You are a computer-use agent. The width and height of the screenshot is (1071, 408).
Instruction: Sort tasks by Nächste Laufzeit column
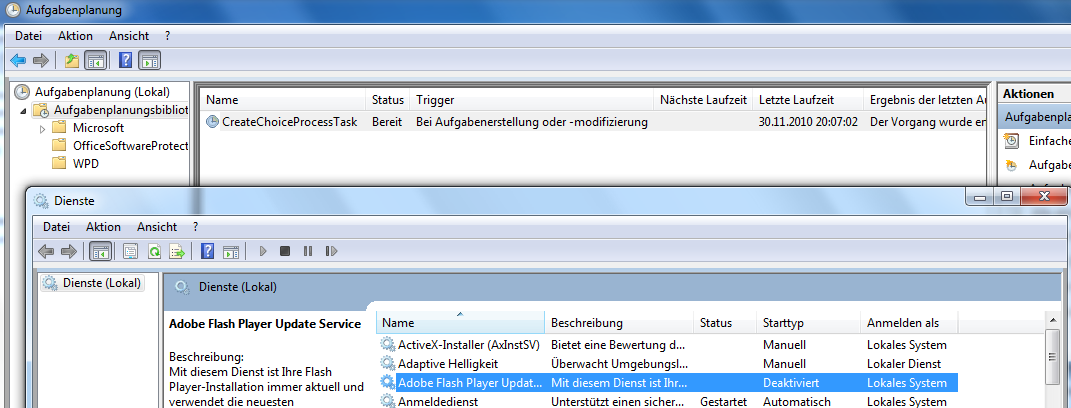(704, 100)
